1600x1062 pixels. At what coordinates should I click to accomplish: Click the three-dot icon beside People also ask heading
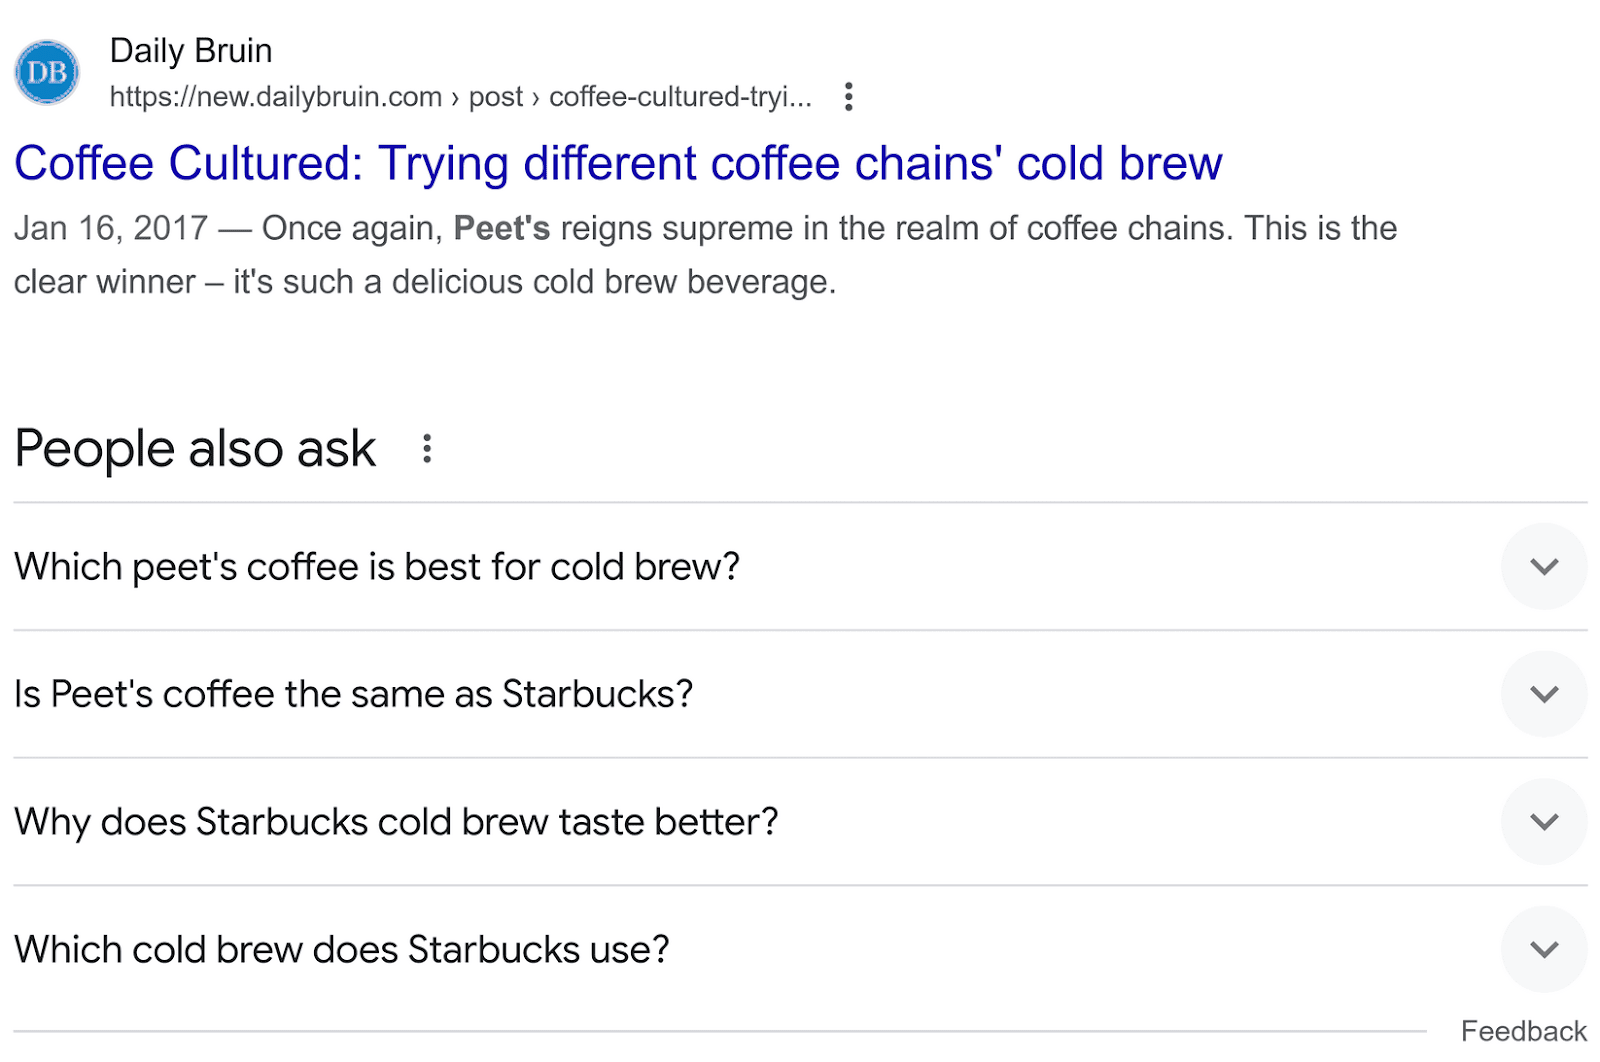(427, 449)
